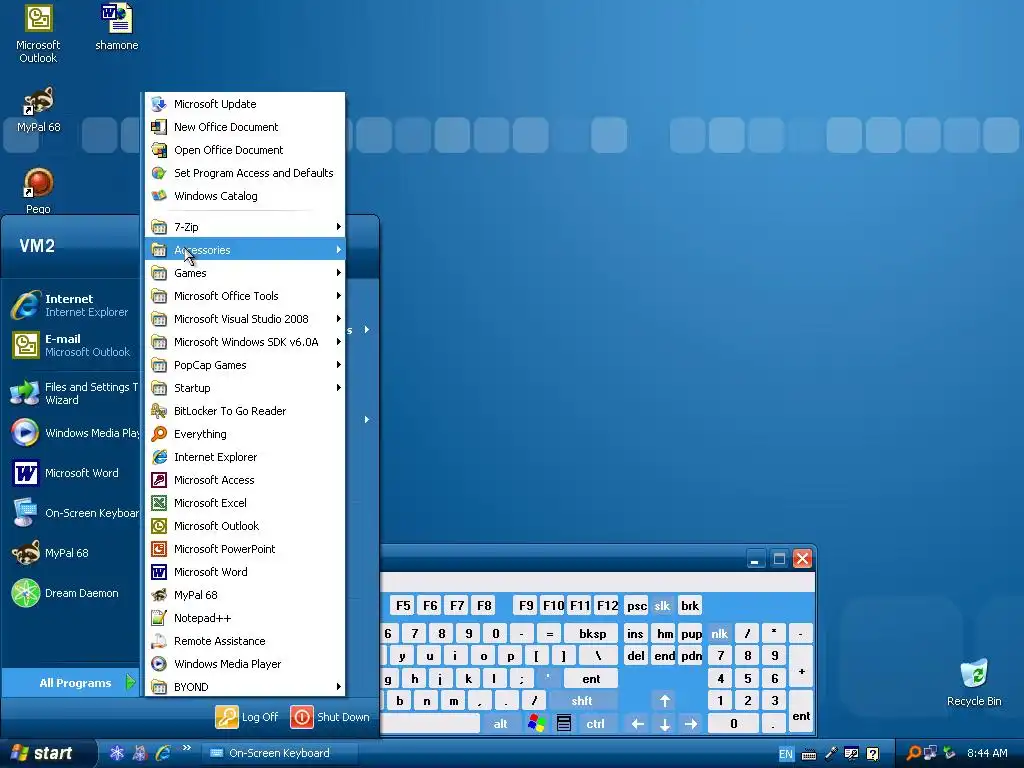Viewport: 1024px width, 768px height.
Task: Open Windows Catalog entry
Action: tap(245, 196)
